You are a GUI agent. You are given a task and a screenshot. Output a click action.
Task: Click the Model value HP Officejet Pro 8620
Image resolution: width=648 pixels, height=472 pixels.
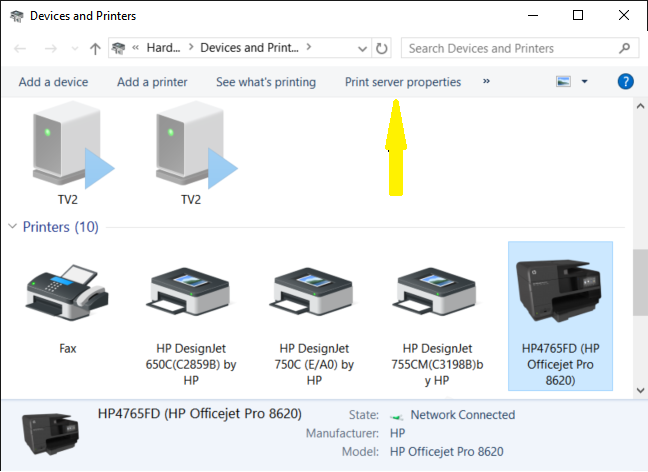pyautogui.click(x=447, y=452)
